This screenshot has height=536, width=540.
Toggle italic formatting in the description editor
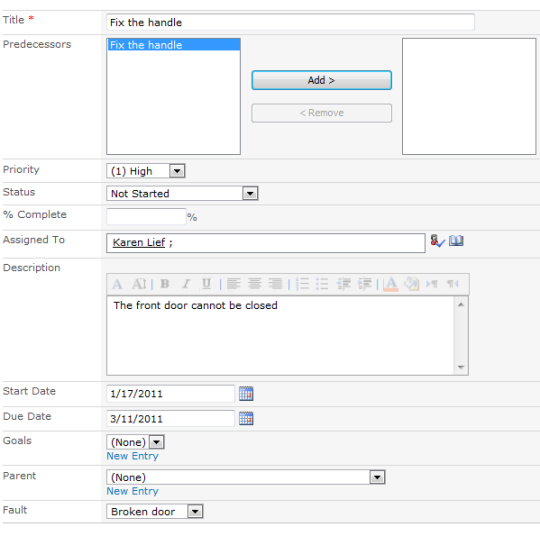tap(186, 284)
